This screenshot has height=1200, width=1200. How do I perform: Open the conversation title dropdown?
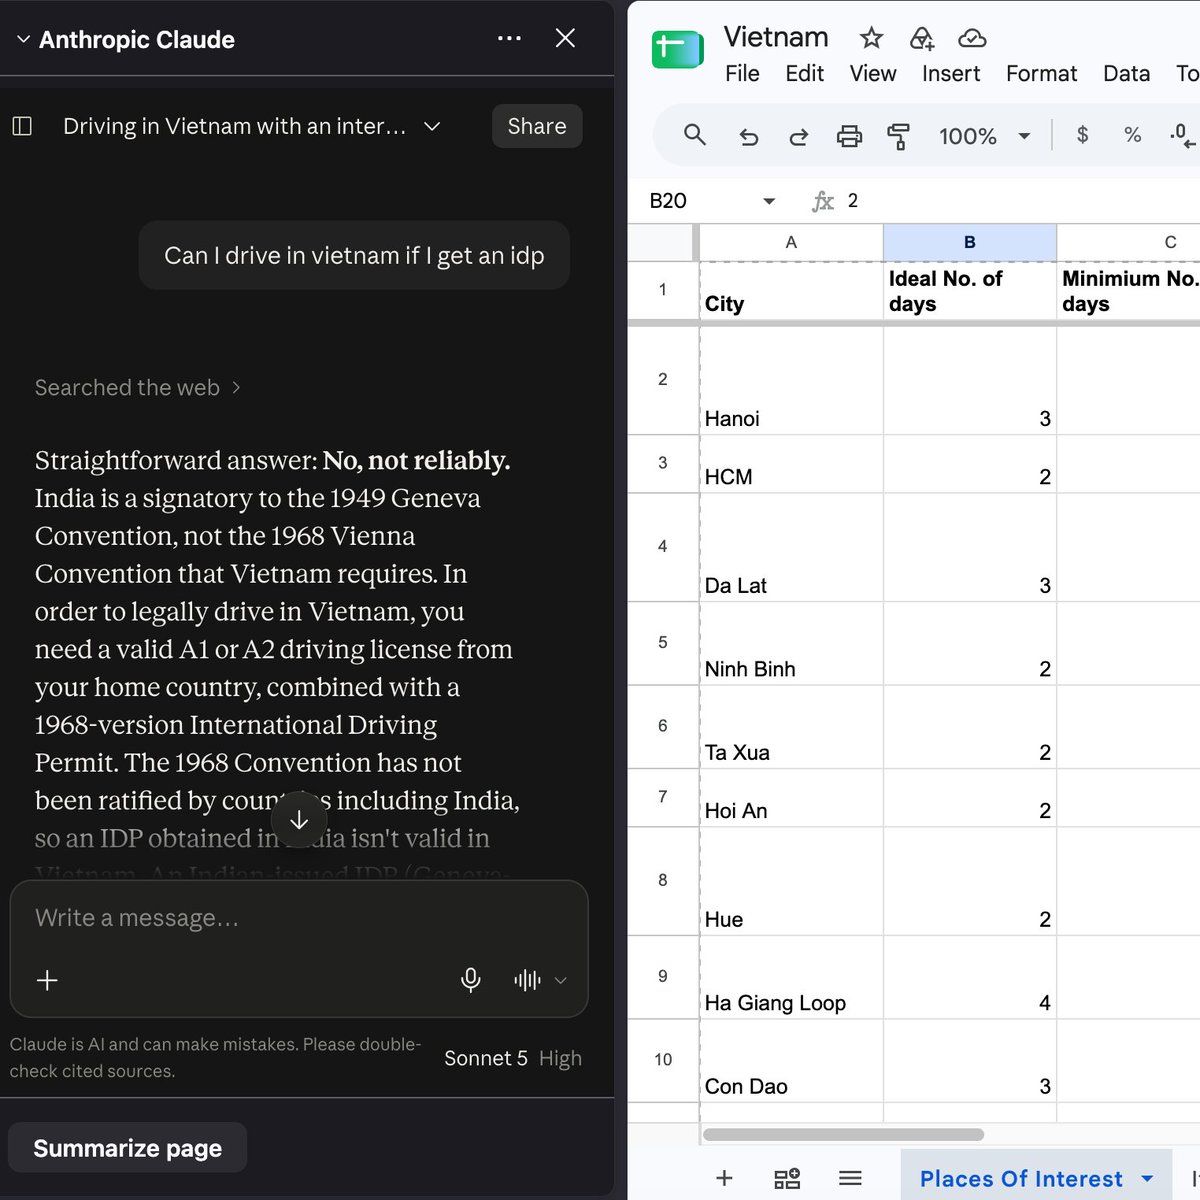point(432,126)
